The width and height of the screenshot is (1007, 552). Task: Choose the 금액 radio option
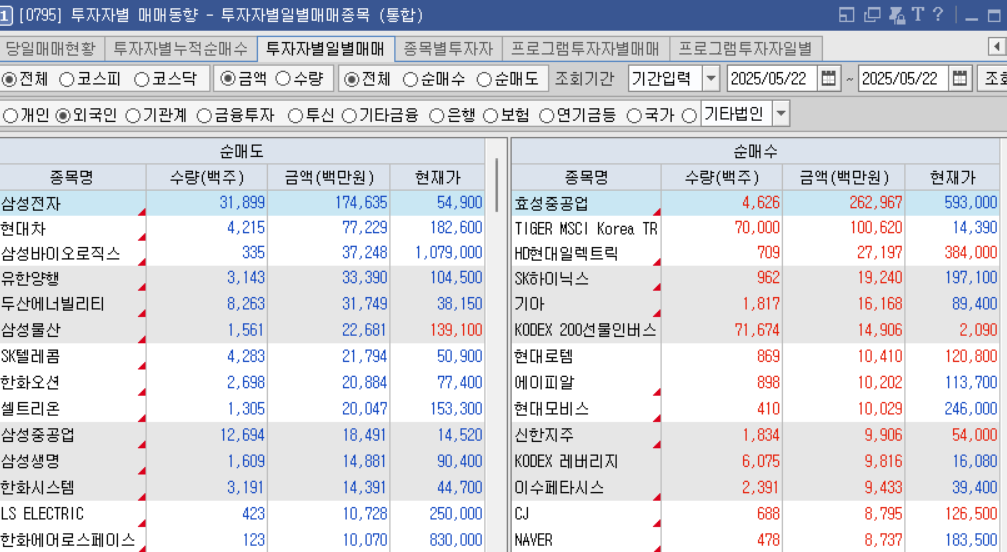227,78
